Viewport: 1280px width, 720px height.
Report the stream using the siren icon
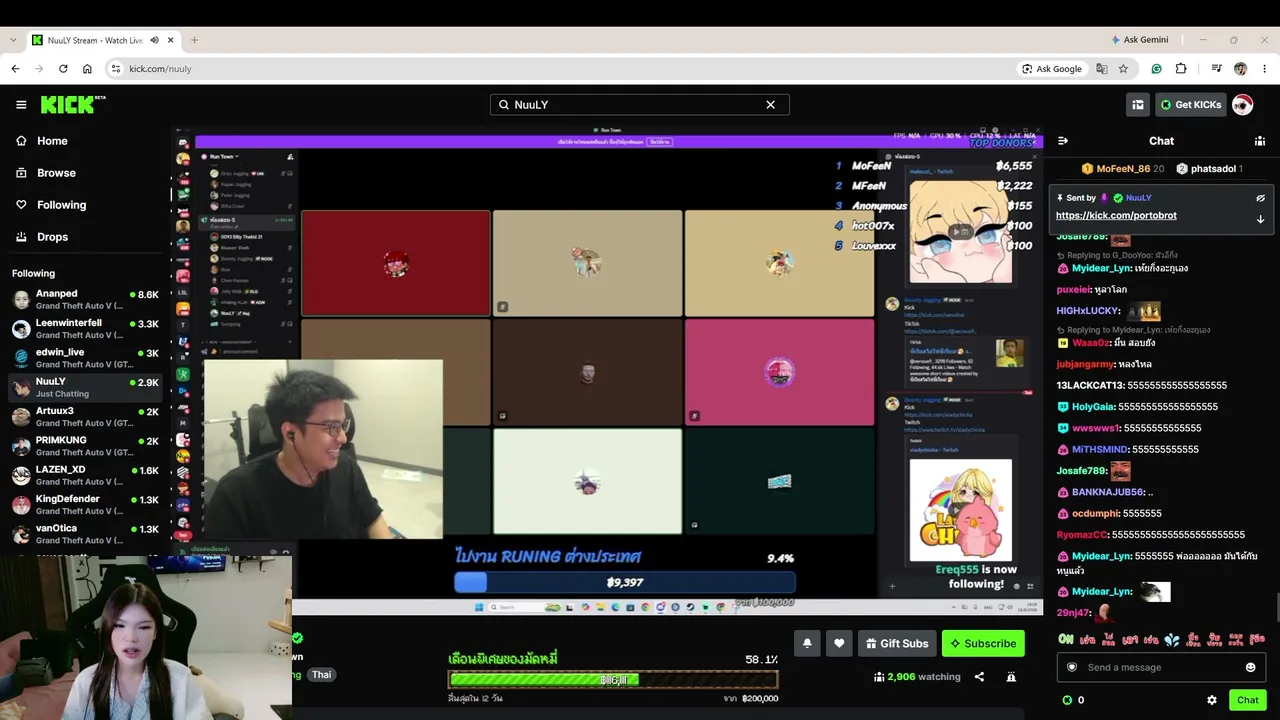point(1011,677)
